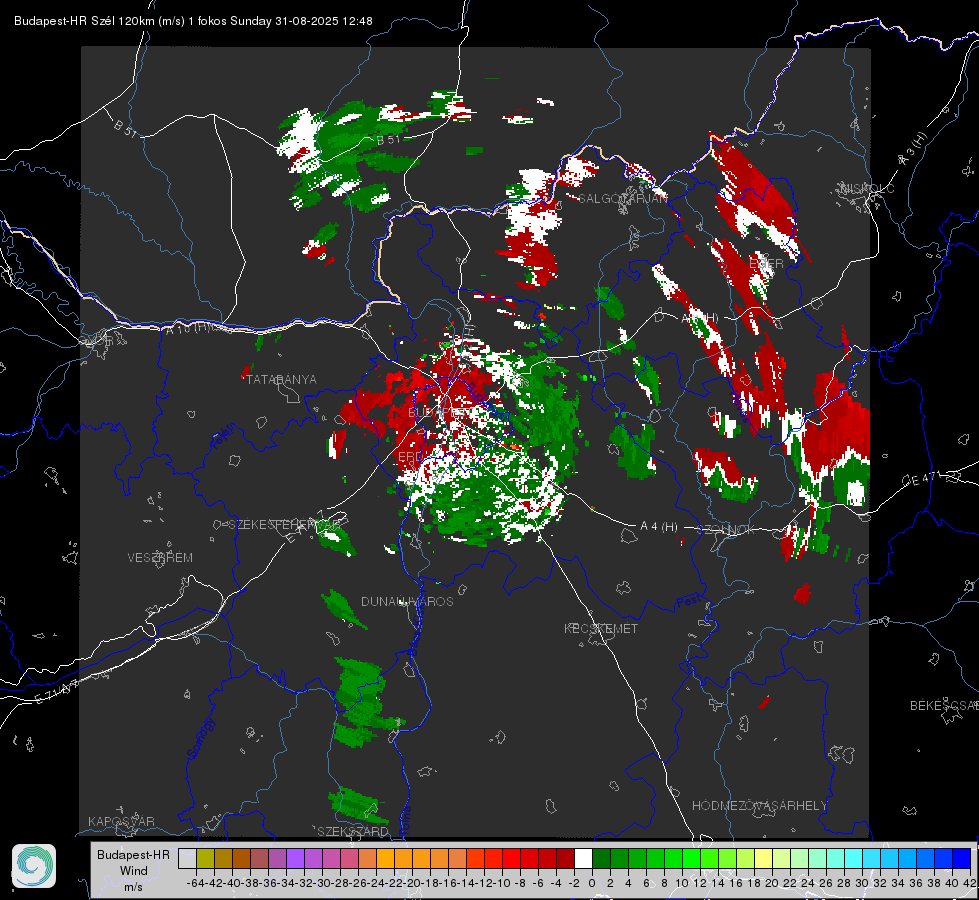Click the ÉRD label southwest of Budapest
Screen dimensions: 979x900
(410, 457)
